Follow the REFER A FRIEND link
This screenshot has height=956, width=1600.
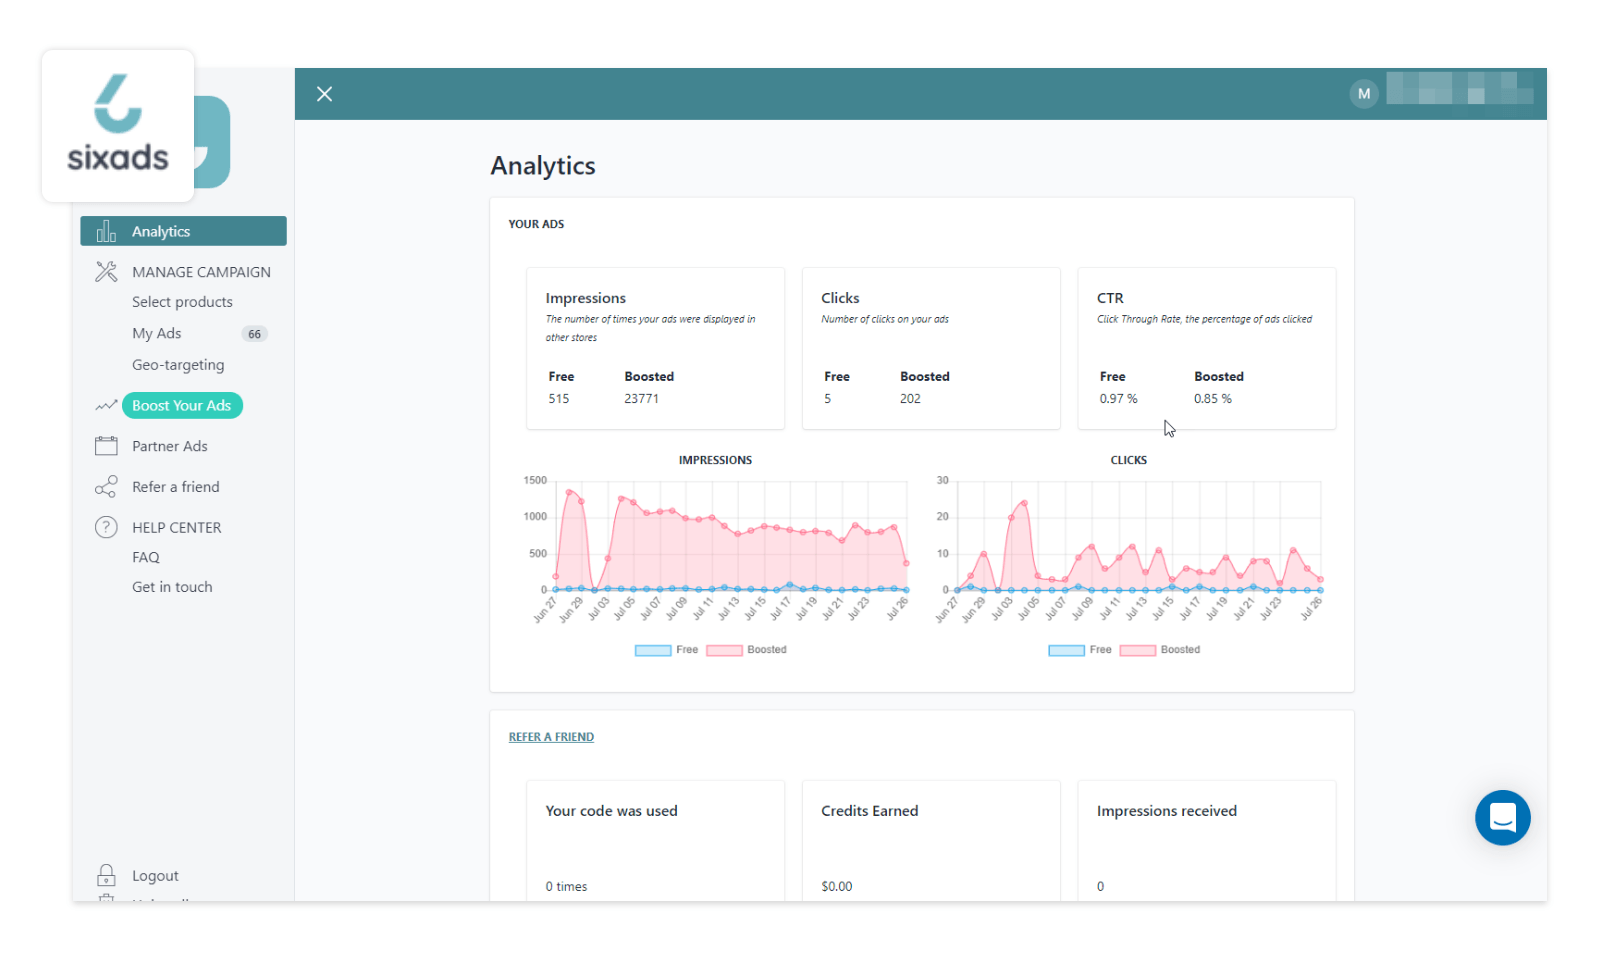point(551,737)
